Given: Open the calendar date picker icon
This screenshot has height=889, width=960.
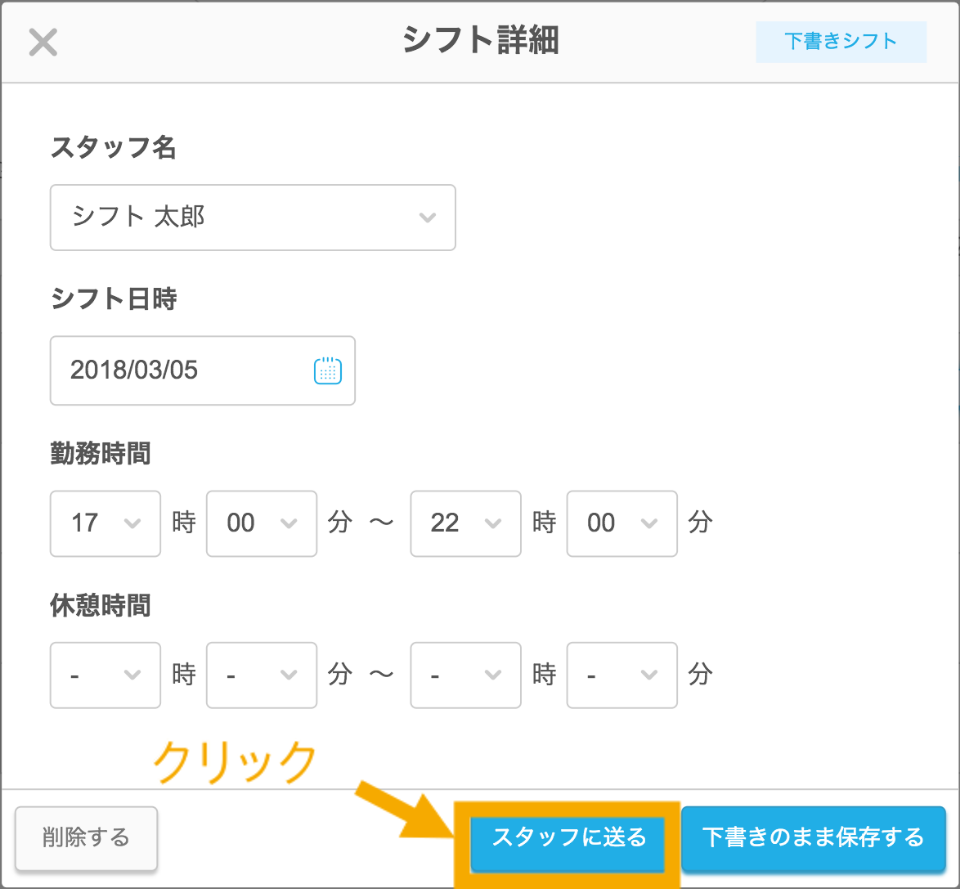Looking at the screenshot, I should click(328, 371).
